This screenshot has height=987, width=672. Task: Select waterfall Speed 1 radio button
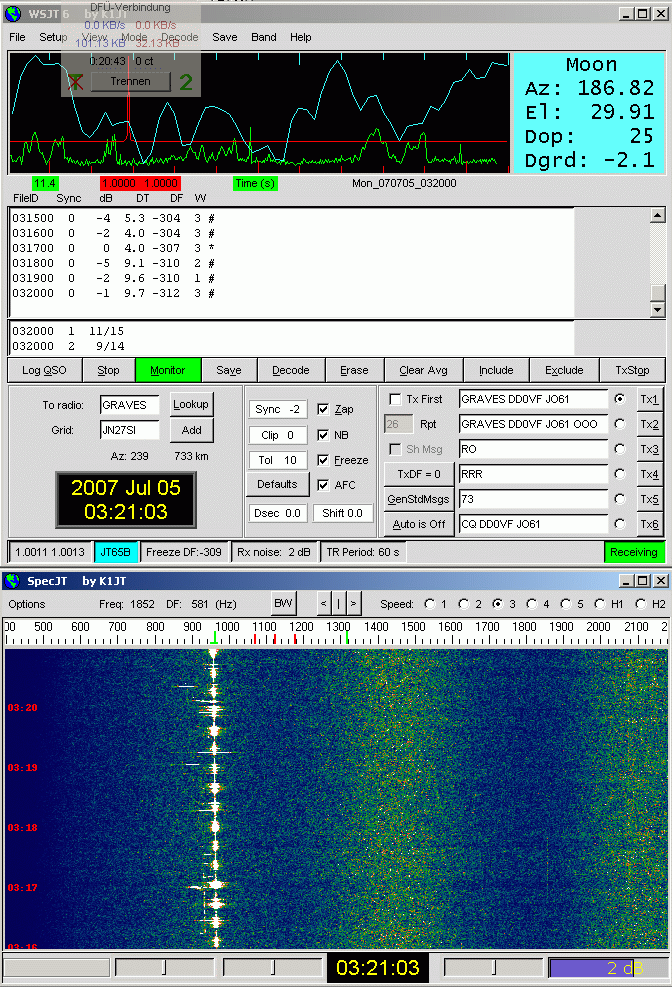(430, 604)
